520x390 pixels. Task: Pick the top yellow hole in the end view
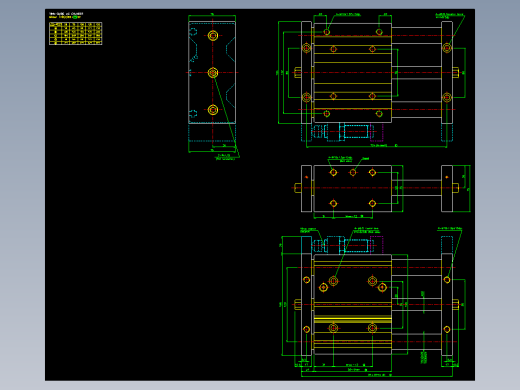(213, 35)
